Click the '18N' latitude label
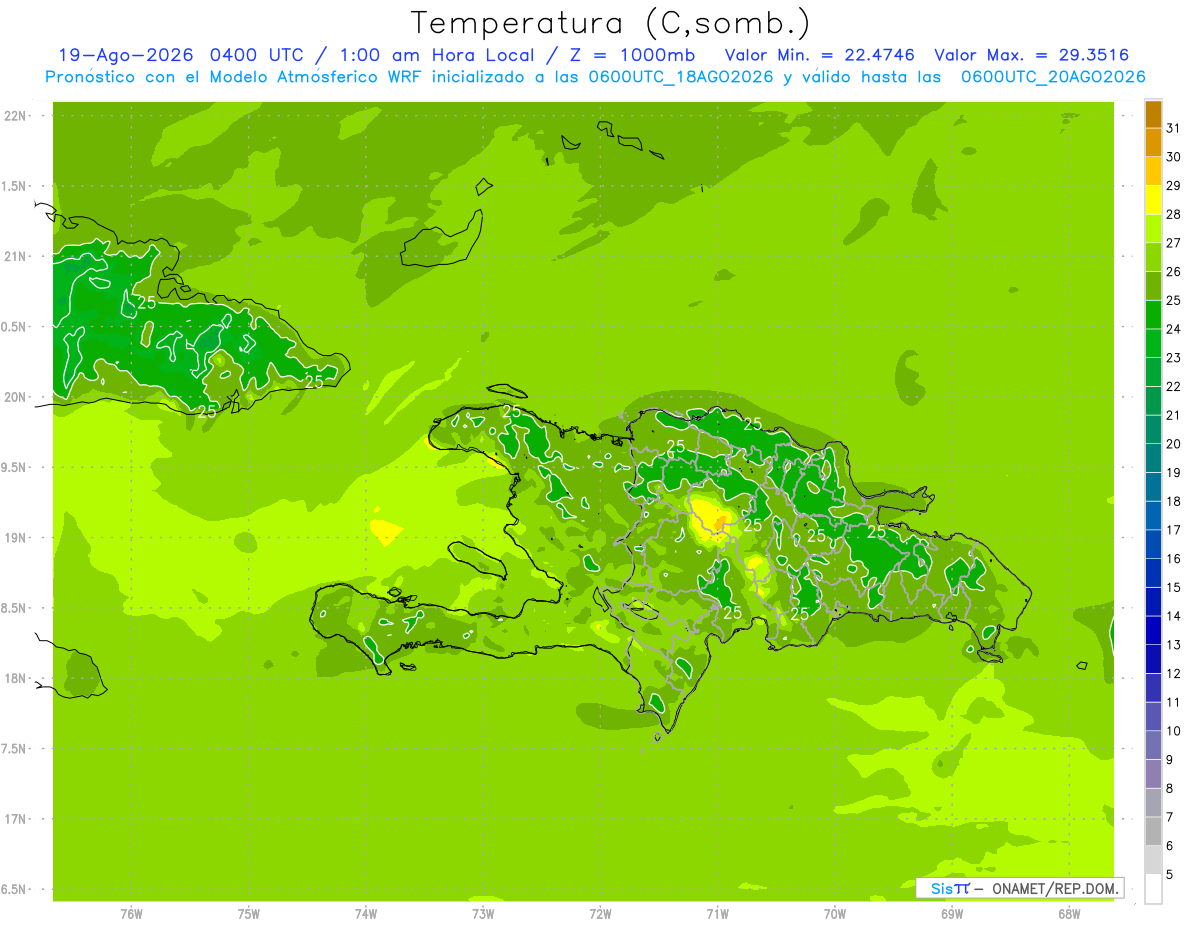The height and width of the screenshot is (927, 1200). point(15,678)
